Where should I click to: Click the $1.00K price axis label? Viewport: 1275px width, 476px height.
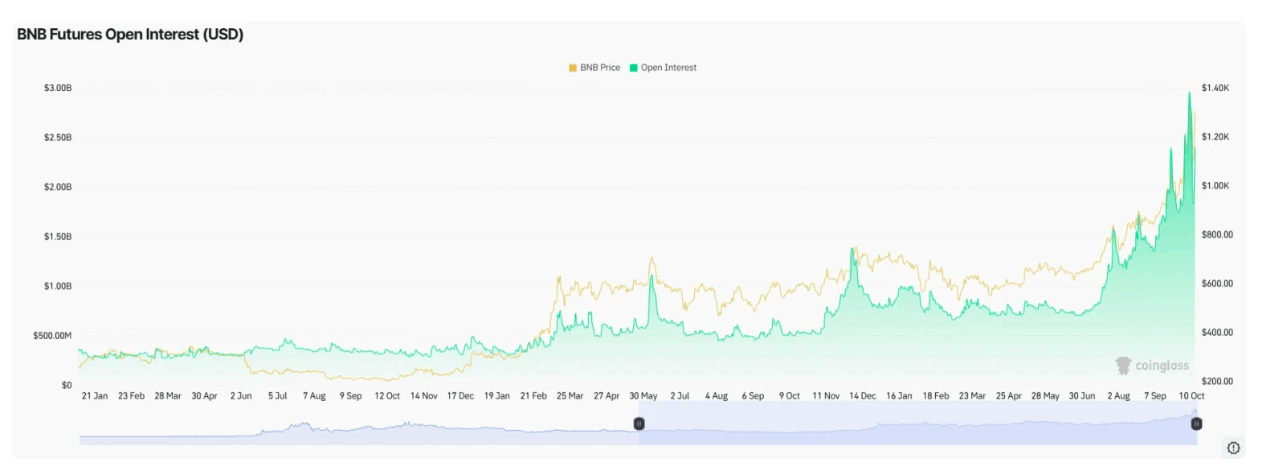1216,186
